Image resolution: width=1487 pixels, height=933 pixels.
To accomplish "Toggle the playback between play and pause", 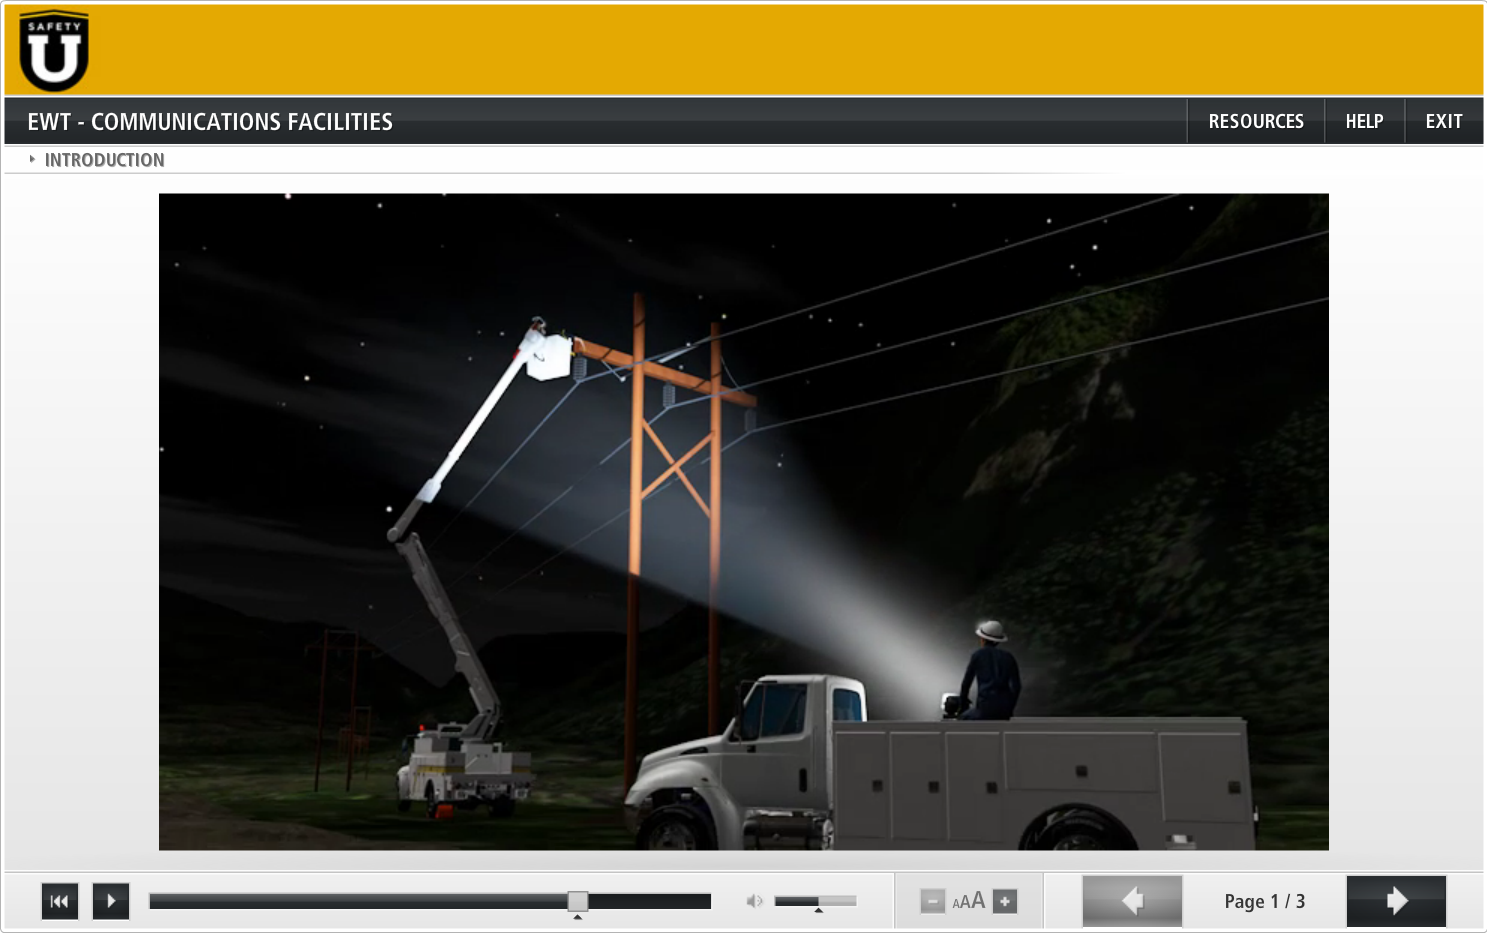I will click(x=110, y=901).
